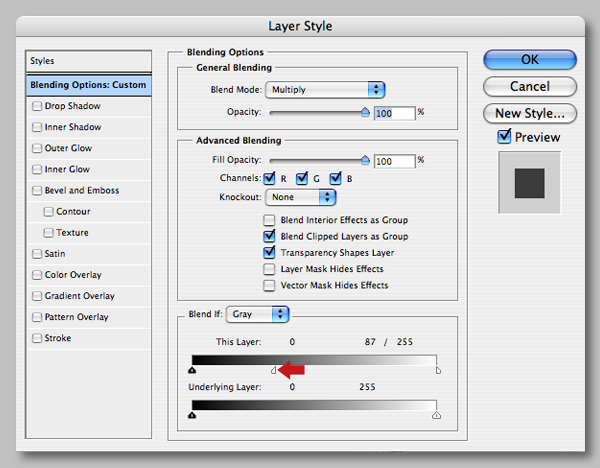This screenshot has height=468, width=600.
Task: Uncheck the G channel checkbox
Action: 302,178
